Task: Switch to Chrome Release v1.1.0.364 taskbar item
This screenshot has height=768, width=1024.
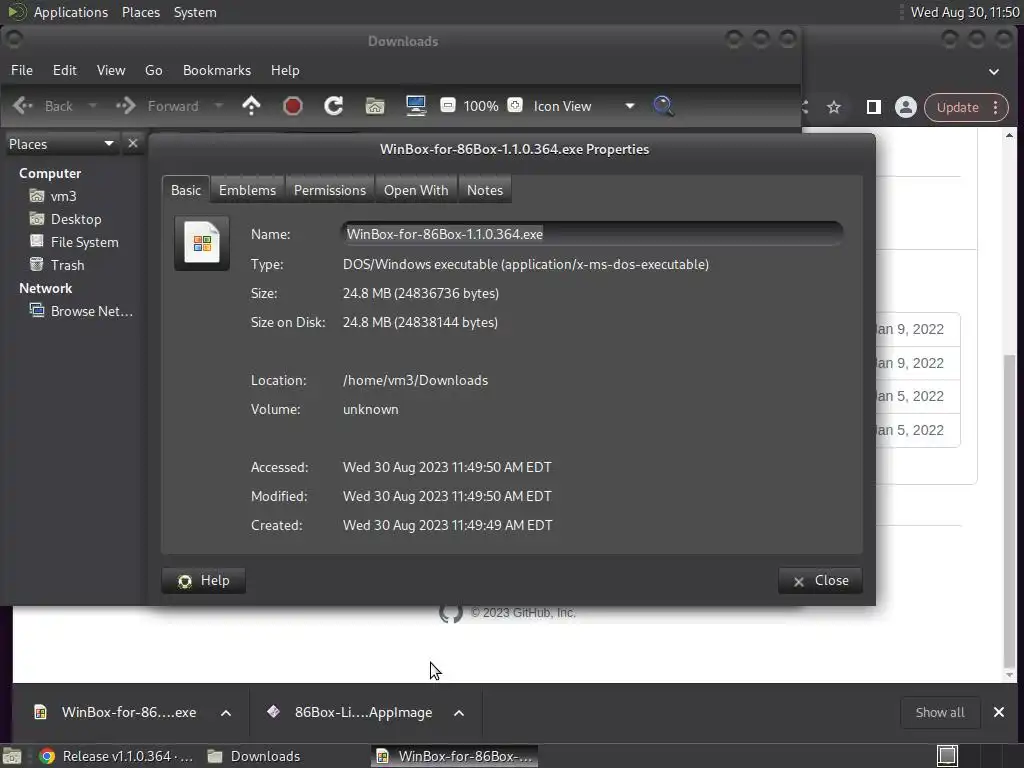Action: [116, 756]
